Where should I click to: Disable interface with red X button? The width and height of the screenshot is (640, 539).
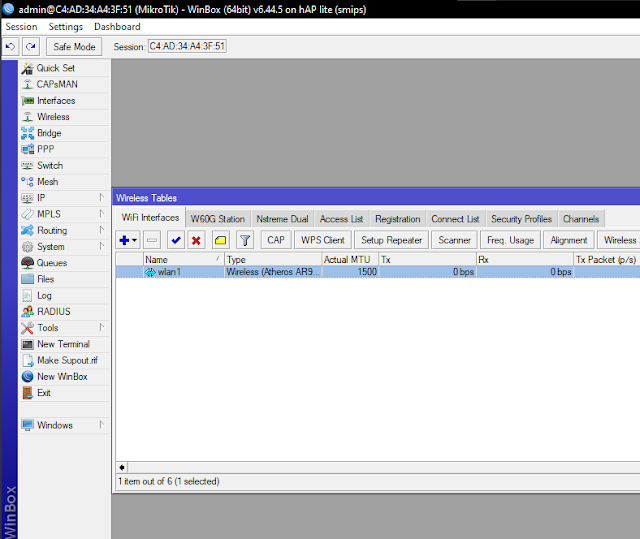[x=196, y=240]
